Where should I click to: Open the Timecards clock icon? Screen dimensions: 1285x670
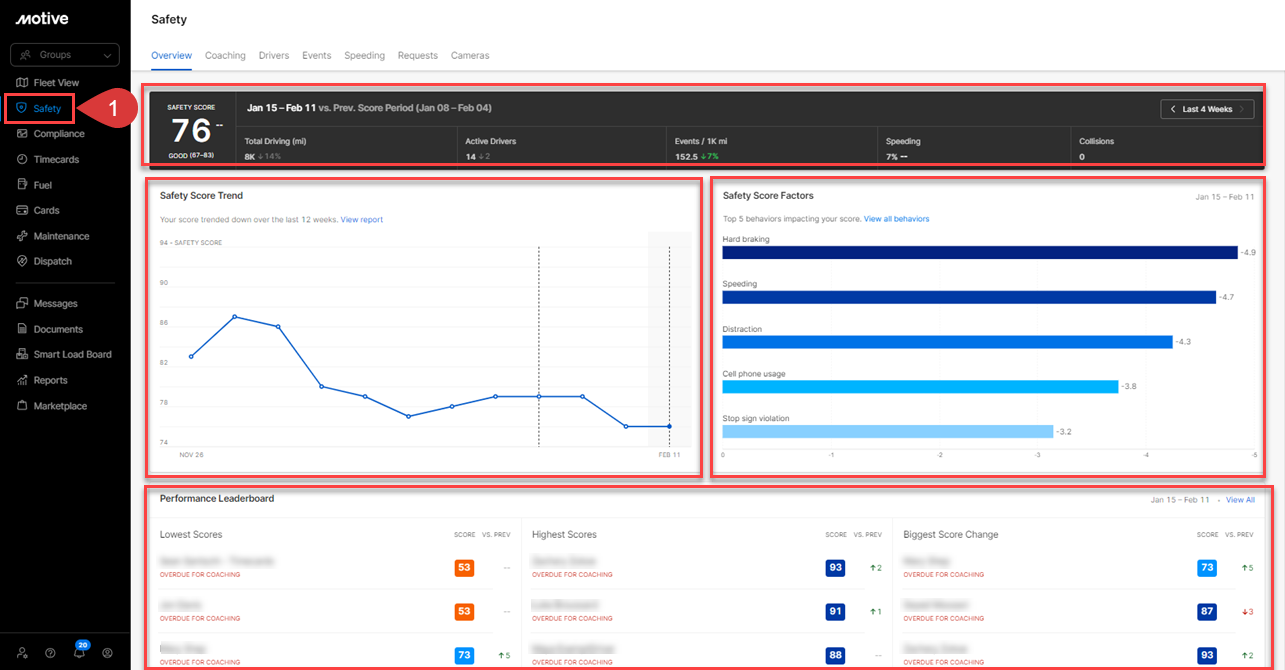coord(23,159)
